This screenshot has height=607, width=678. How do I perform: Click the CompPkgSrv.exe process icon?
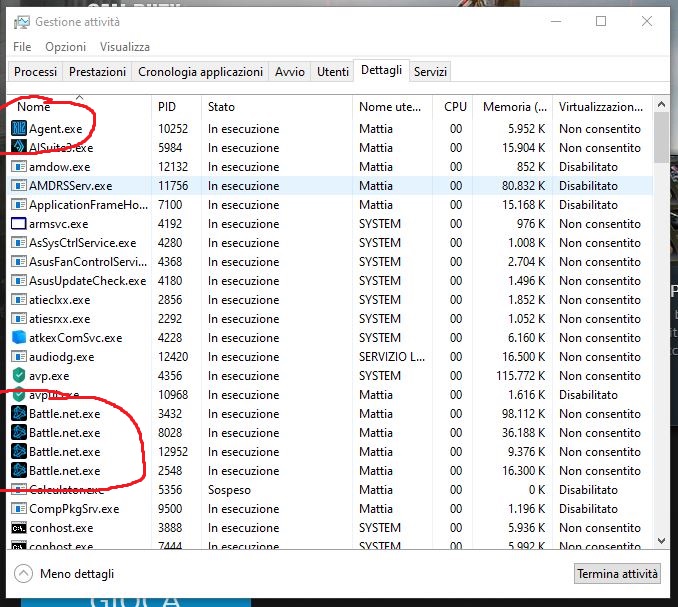(19, 509)
